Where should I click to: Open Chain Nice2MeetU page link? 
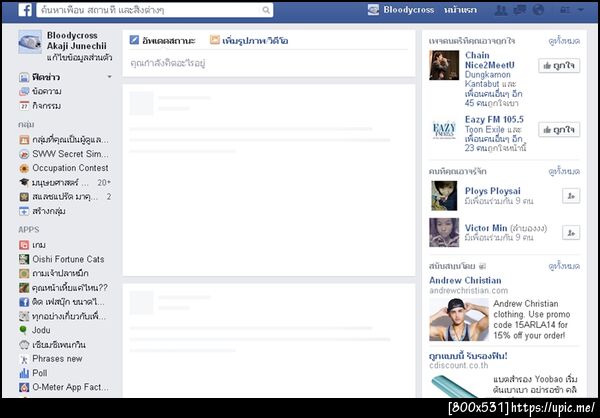tap(489, 60)
